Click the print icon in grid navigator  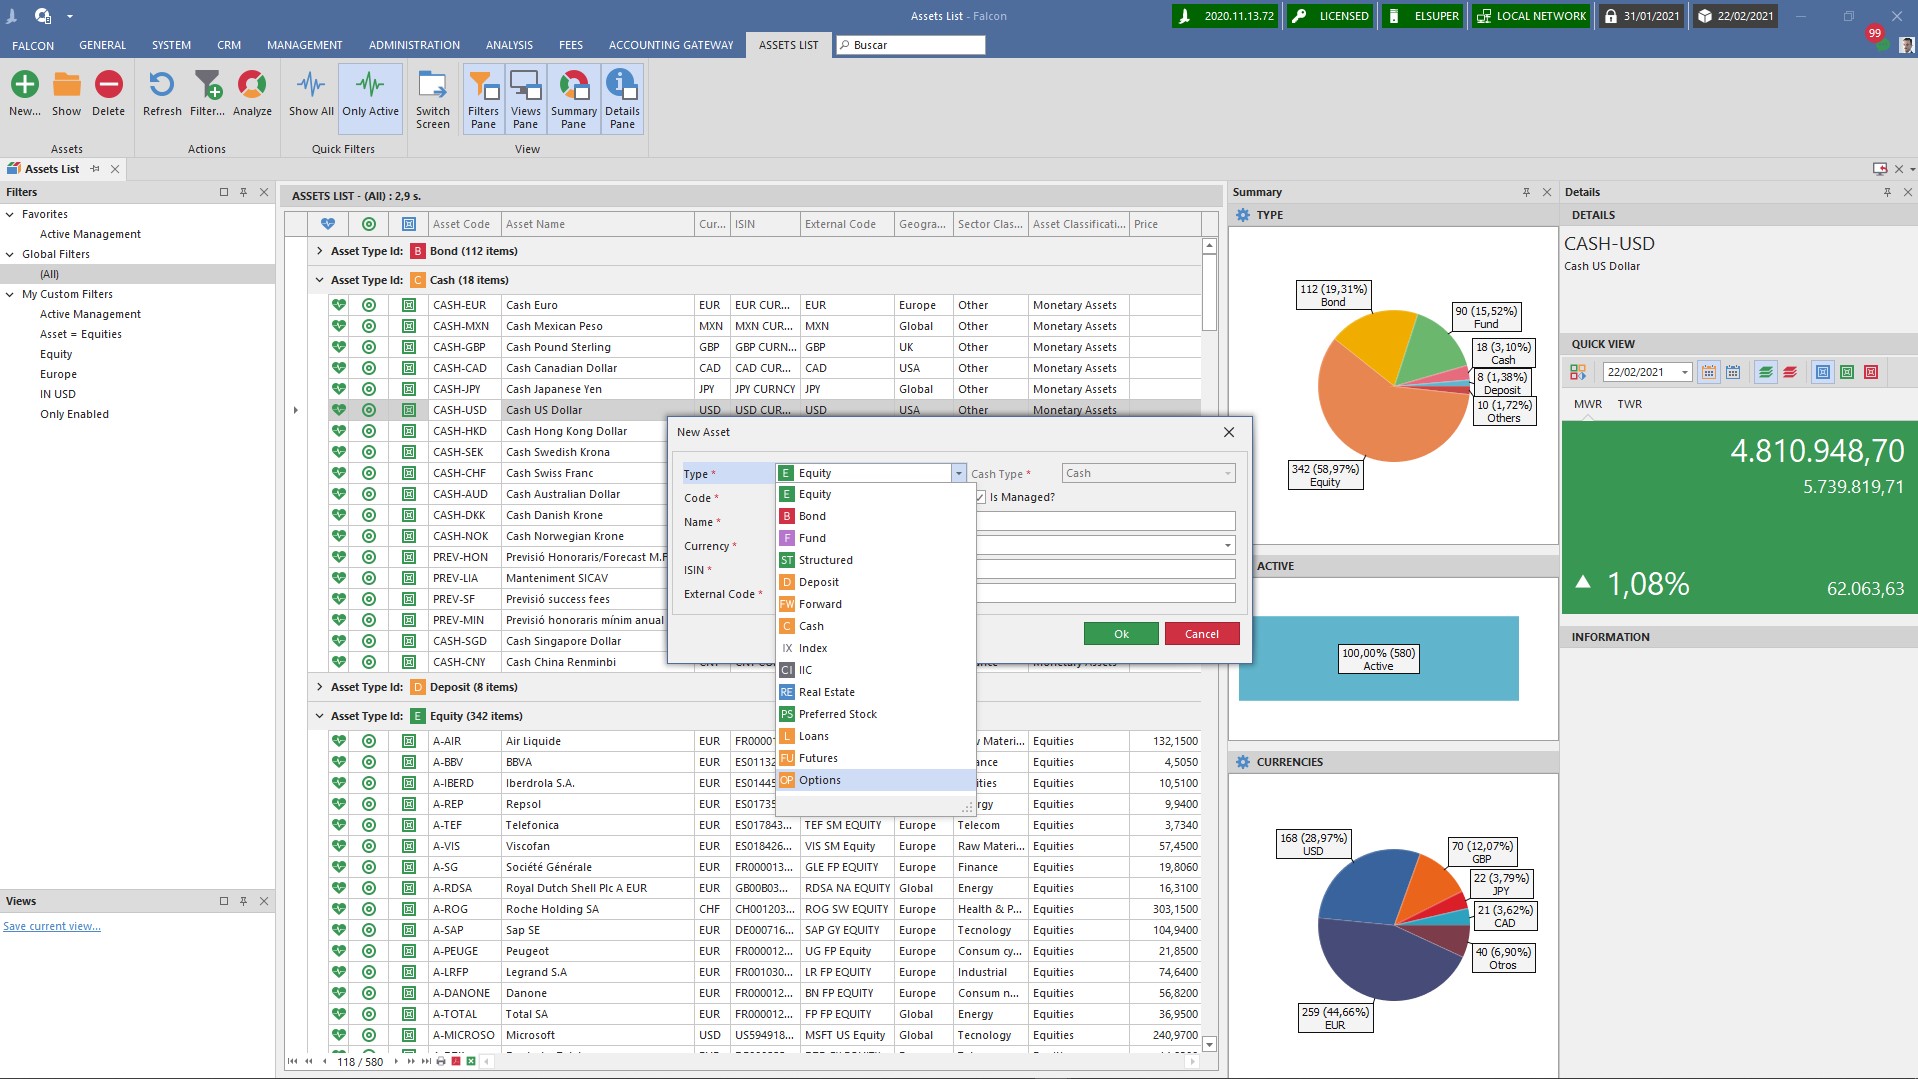pyautogui.click(x=441, y=1061)
